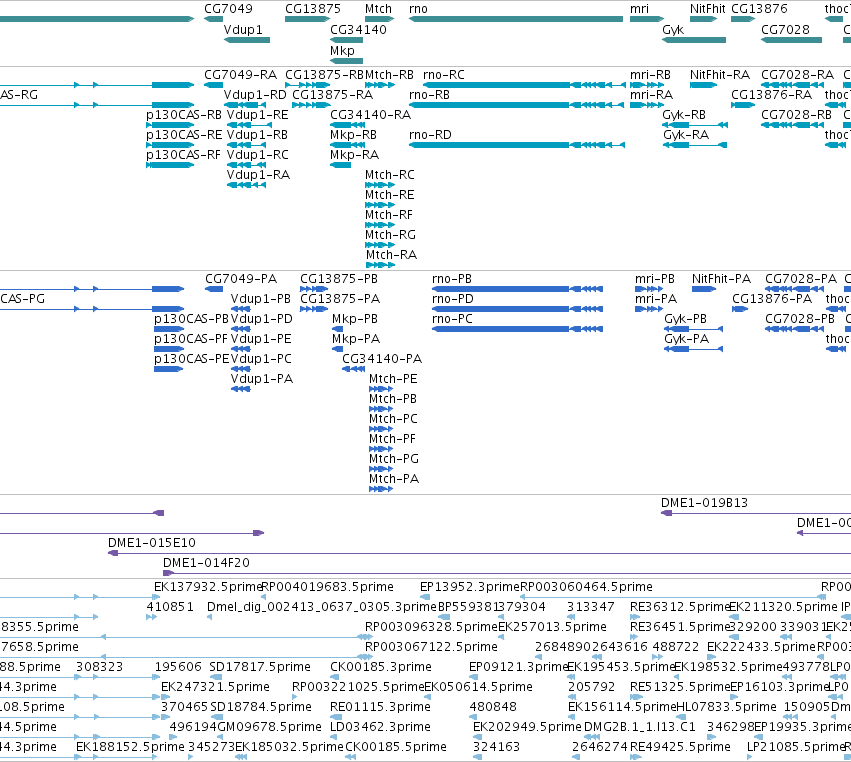Screen dimensions: 851x762
Task: Select protein Mtch-PE
Action: (x=393, y=379)
